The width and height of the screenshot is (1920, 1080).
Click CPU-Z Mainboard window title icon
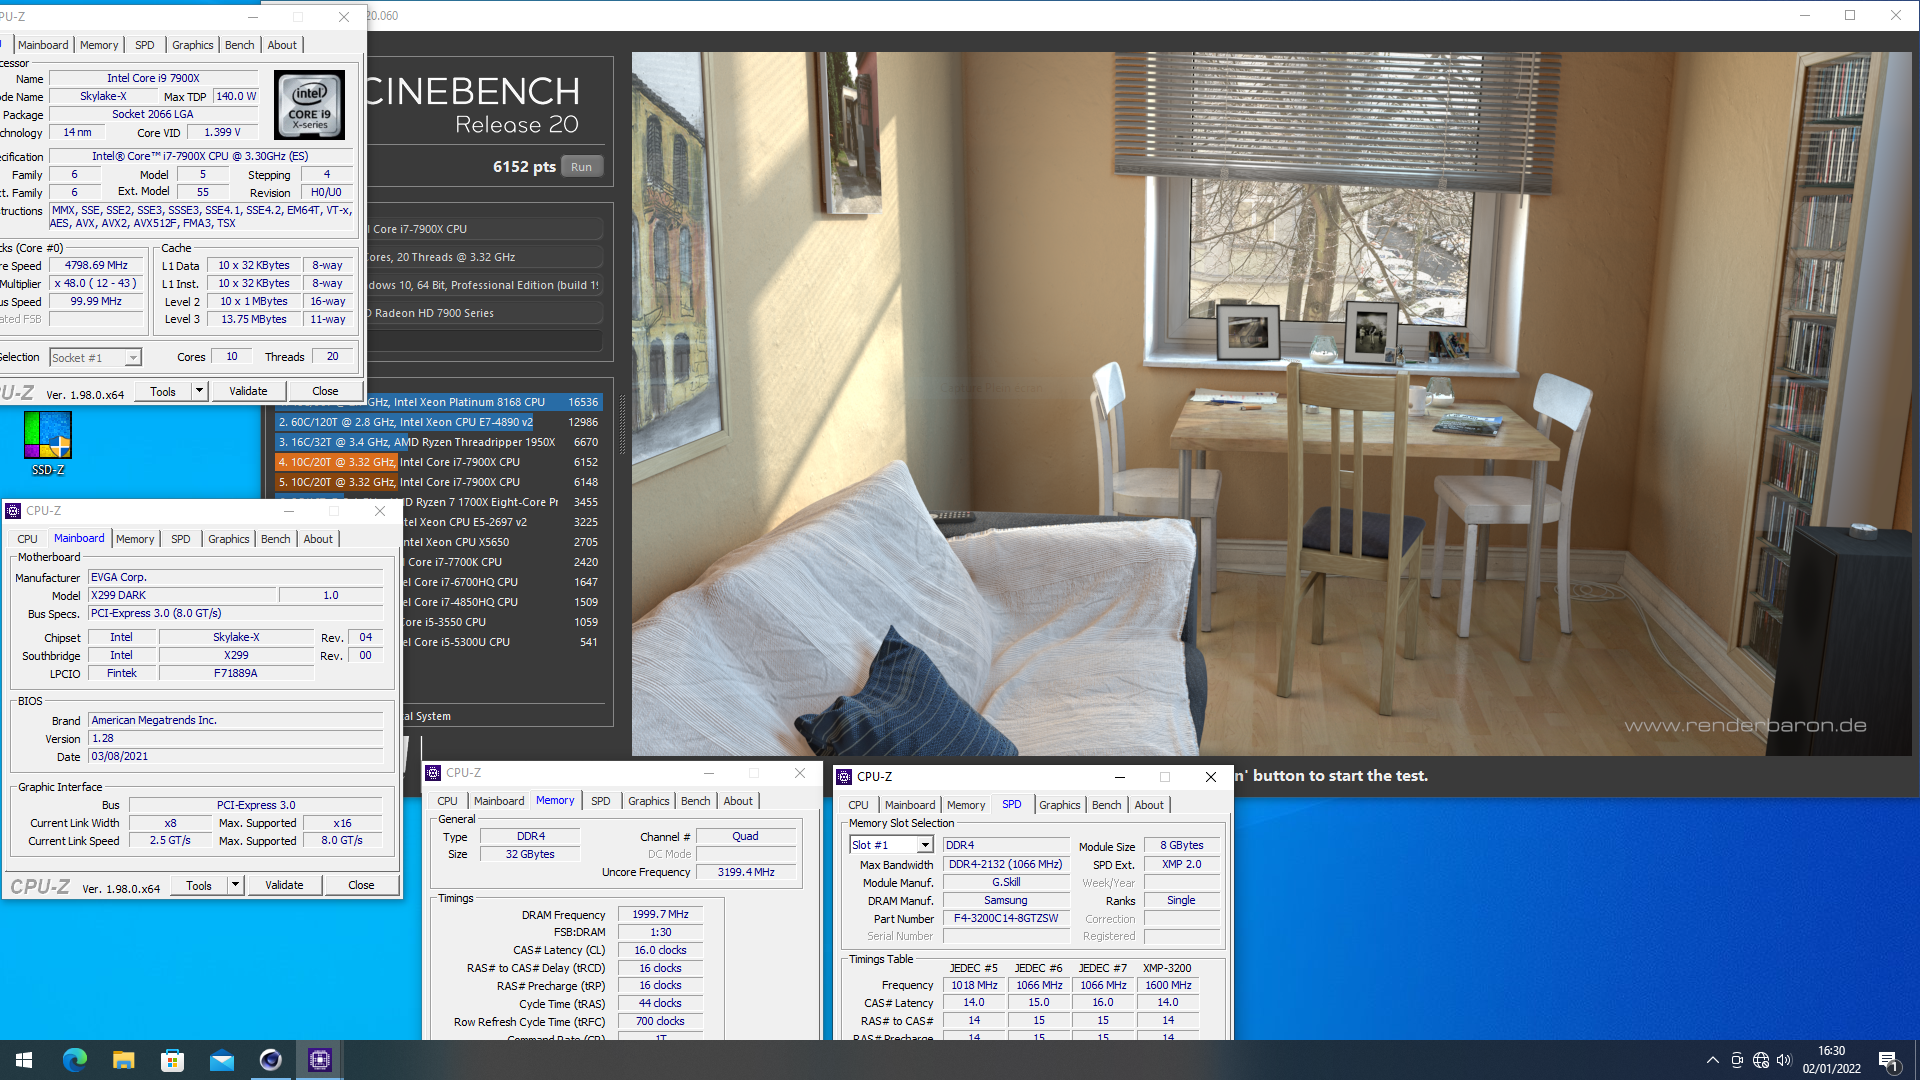[13, 511]
